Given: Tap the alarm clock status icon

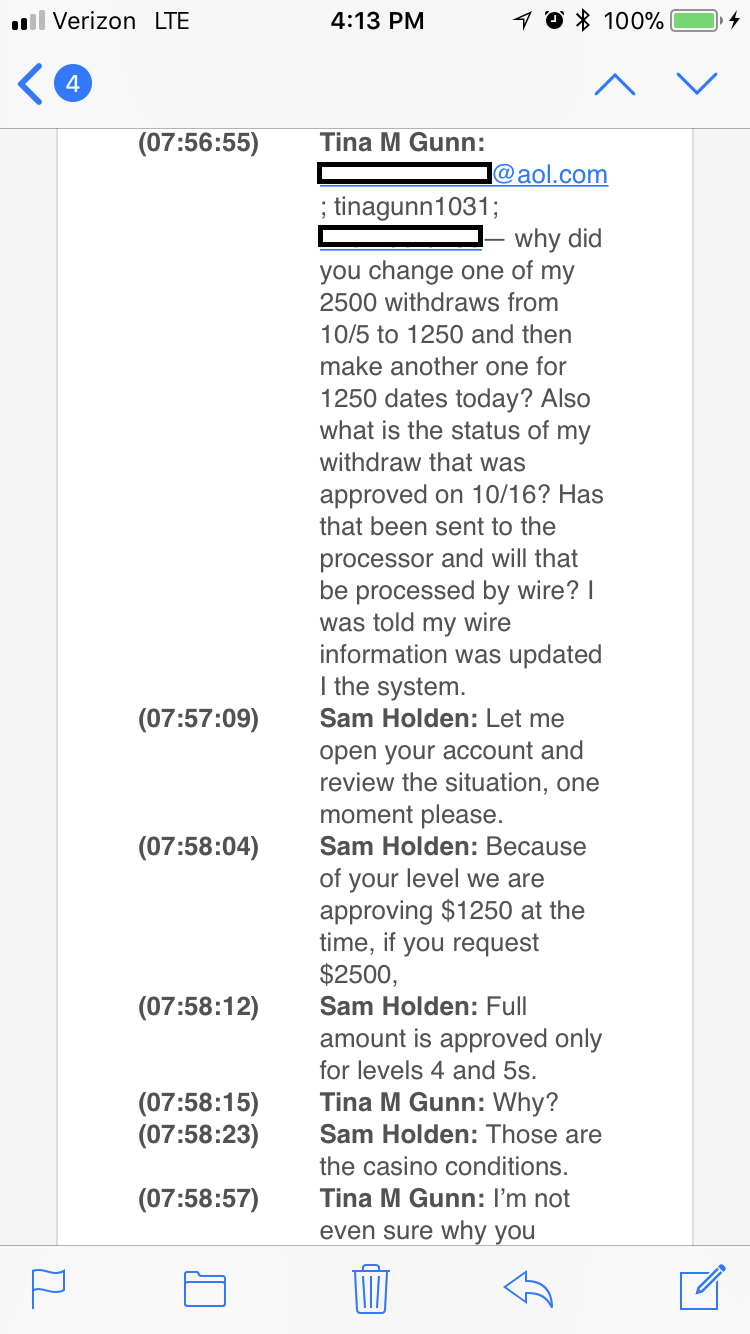Looking at the screenshot, I should coord(553,21).
